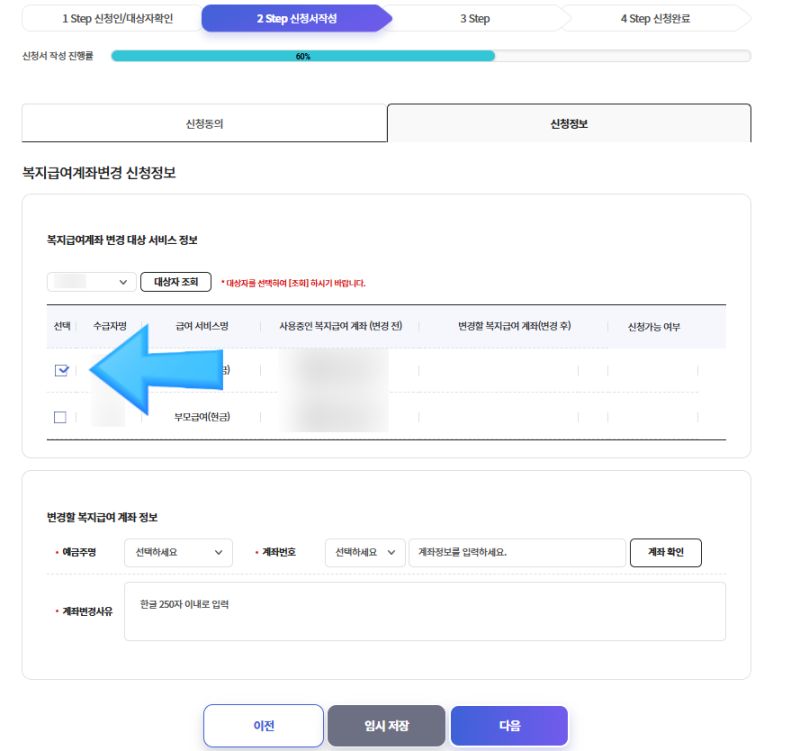Click the 신청가능 여부 column header
Image resolution: width=800 pixels, height=751 pixels.
[x=654, y=327]
